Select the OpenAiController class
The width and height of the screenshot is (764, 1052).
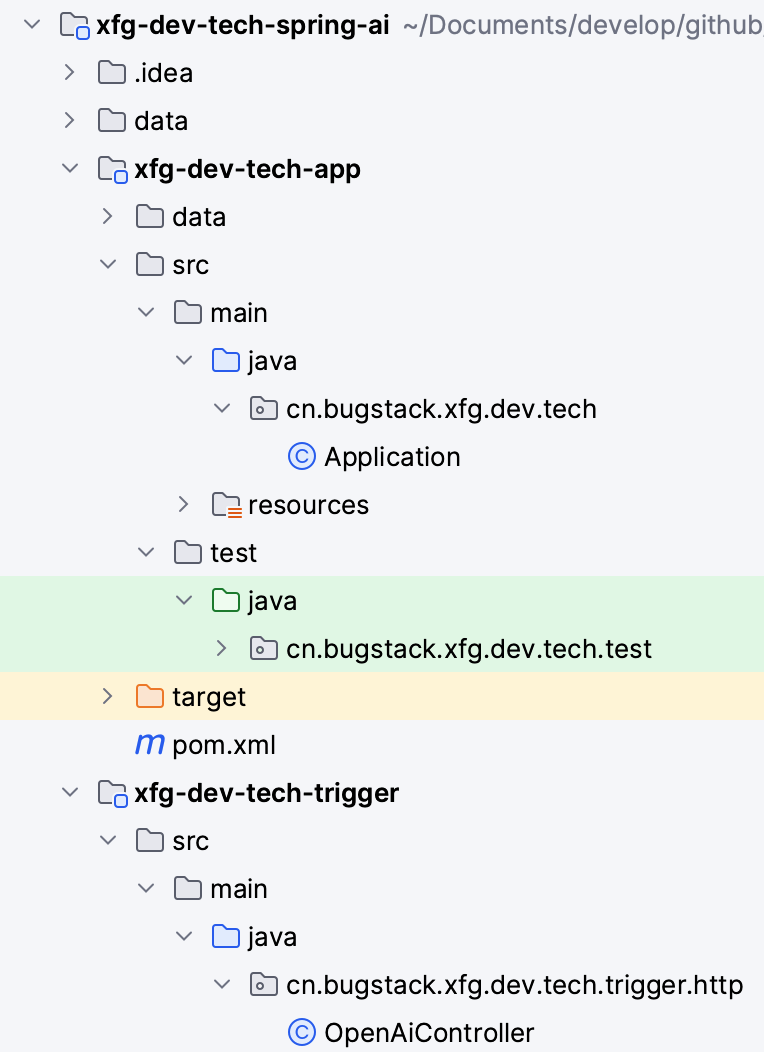(429, 1033)
